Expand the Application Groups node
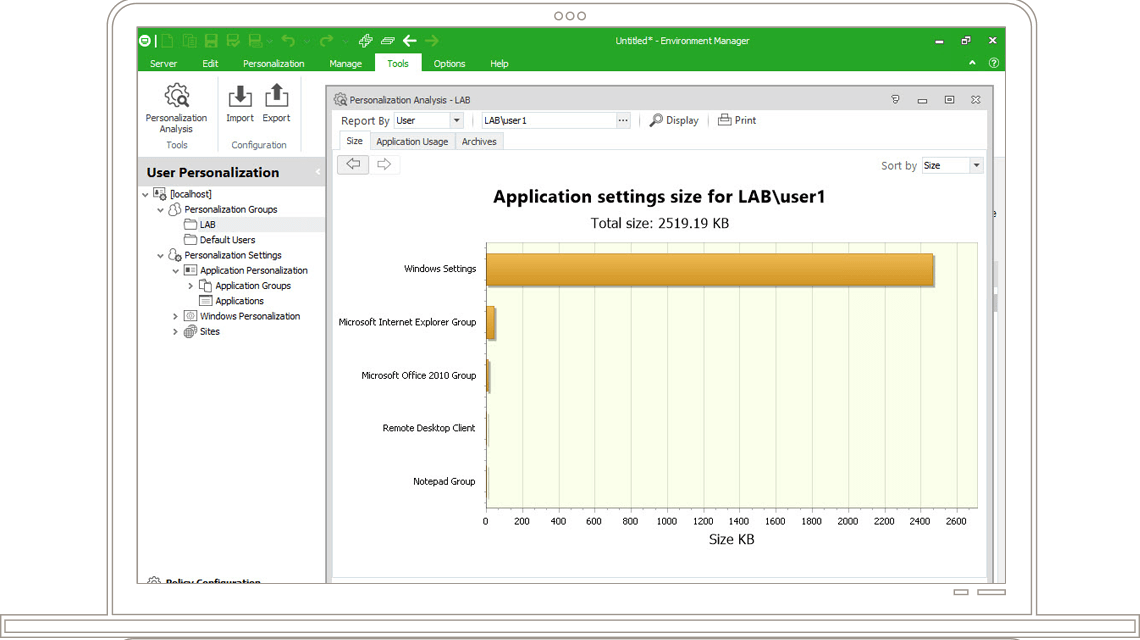 click(x=190, y=287)
